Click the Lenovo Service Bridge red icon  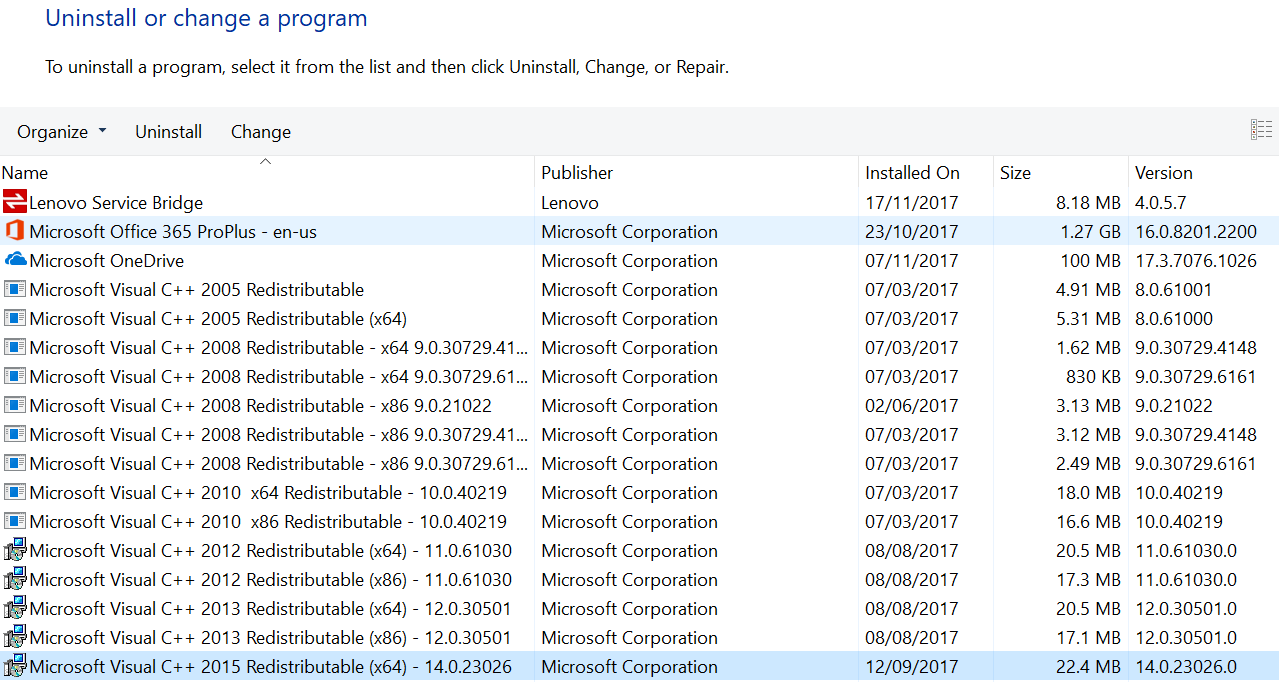(15, 202)
